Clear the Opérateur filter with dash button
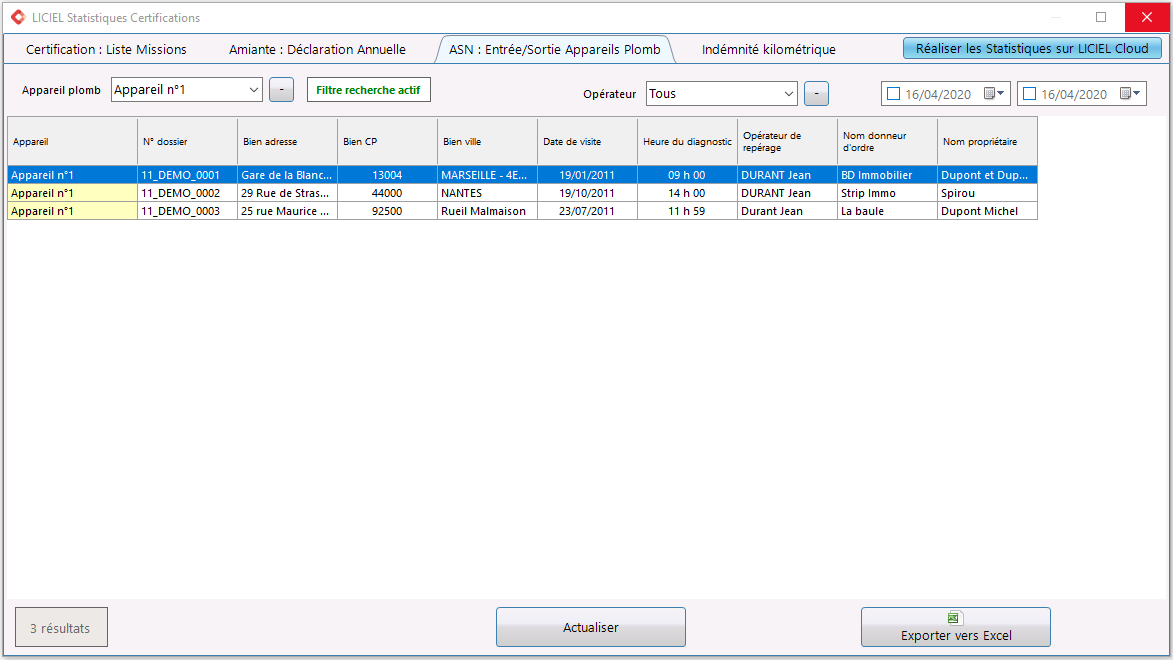 (816, 94)
